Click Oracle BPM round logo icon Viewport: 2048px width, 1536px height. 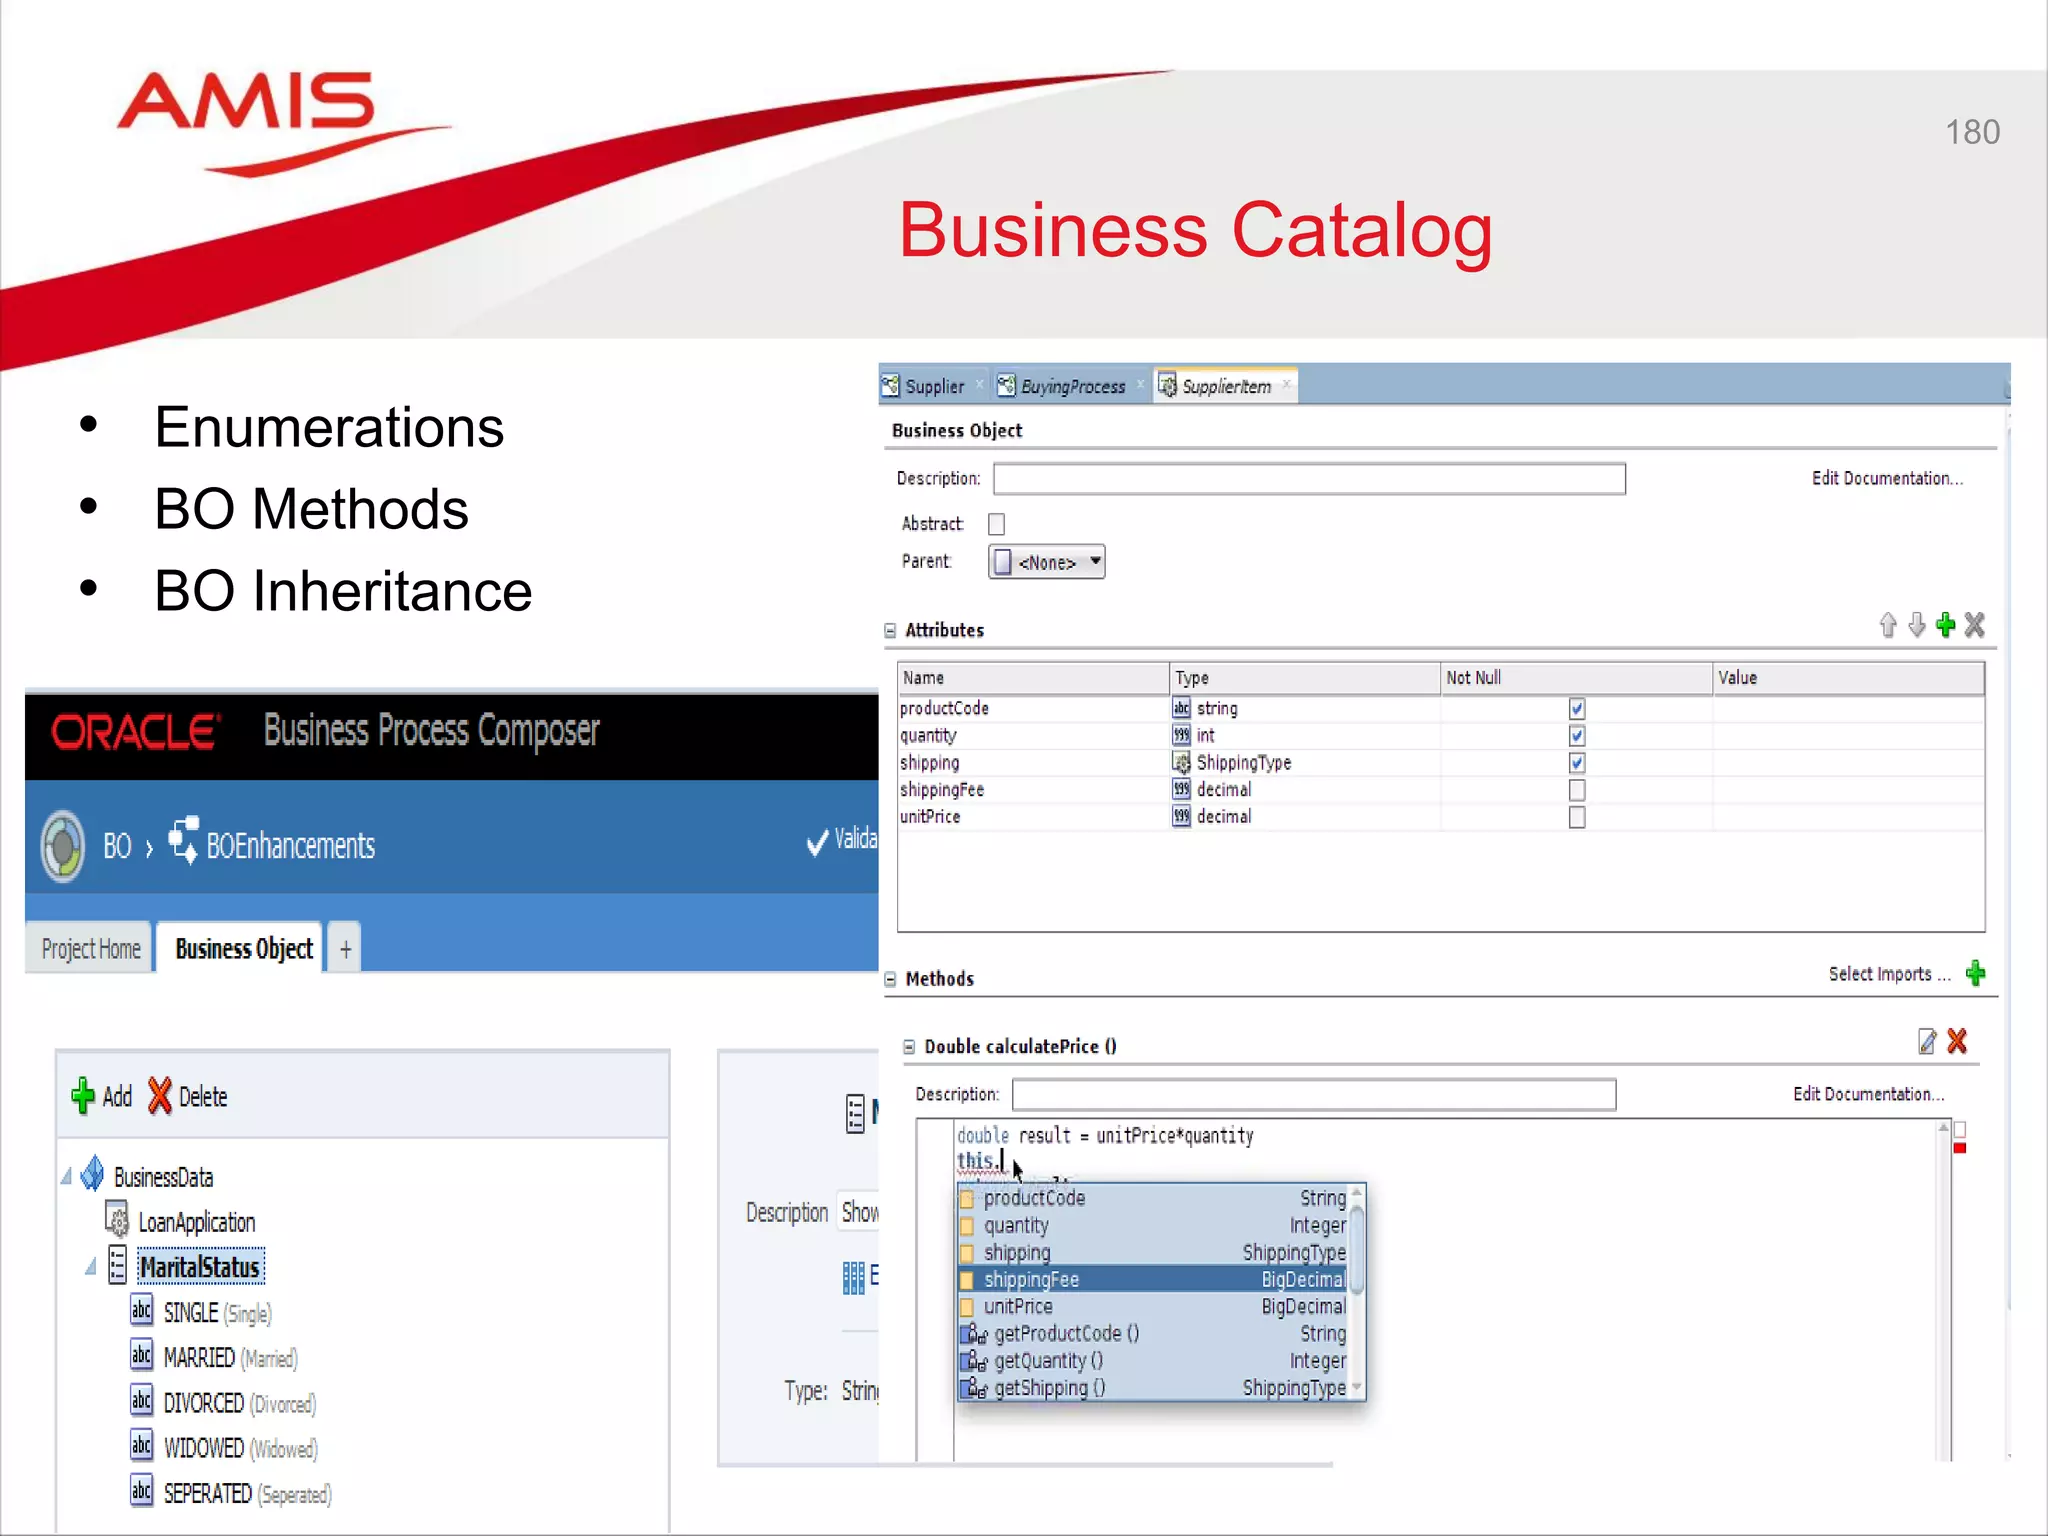63,846
